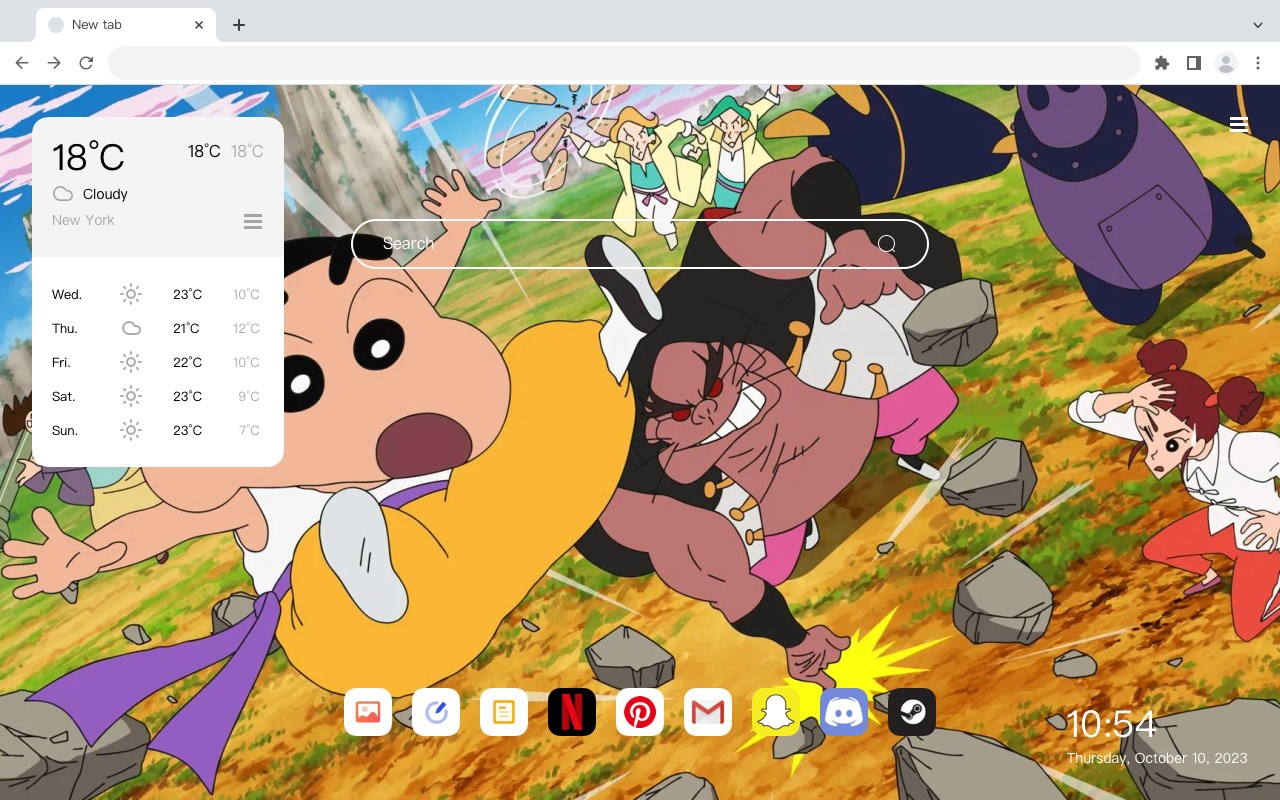Image resolution: width=1280 pixels, height=800 pixels.
Task: Click the Thu. cloudy forecast icon
Action: point(131,328)
